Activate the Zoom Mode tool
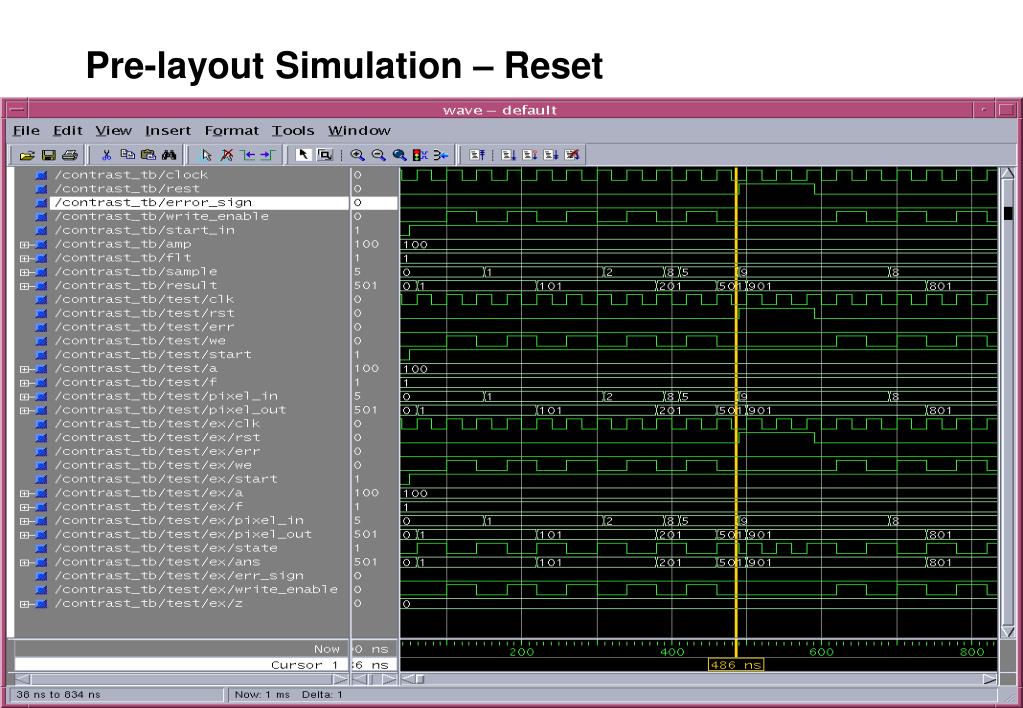 point(325,155)
